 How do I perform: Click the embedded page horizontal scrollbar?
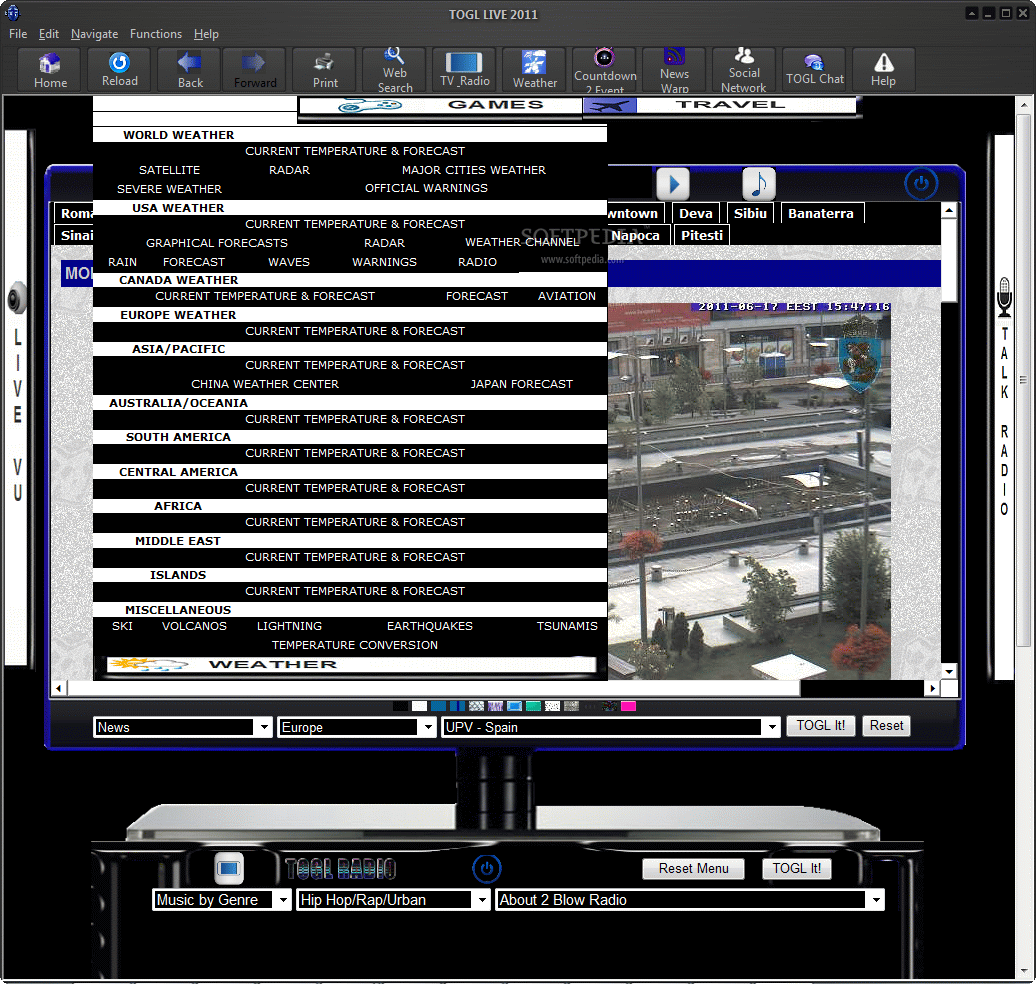point(433,689)
